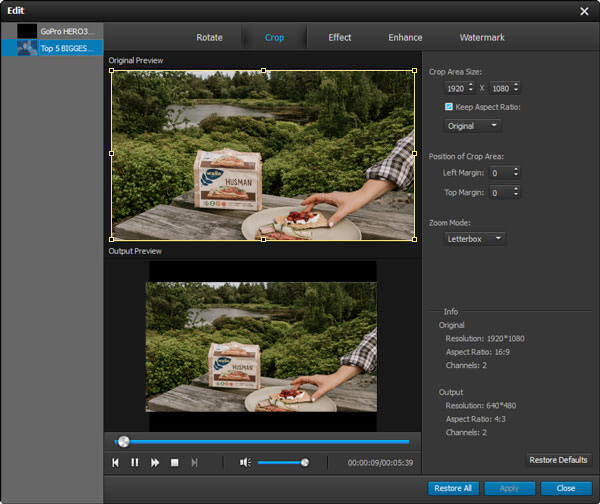Image resolution: width=600 pixels, height=504 pixels.
Task: Click Aspect Ratio 4:3 info text
Action: (x=476, y=419)
